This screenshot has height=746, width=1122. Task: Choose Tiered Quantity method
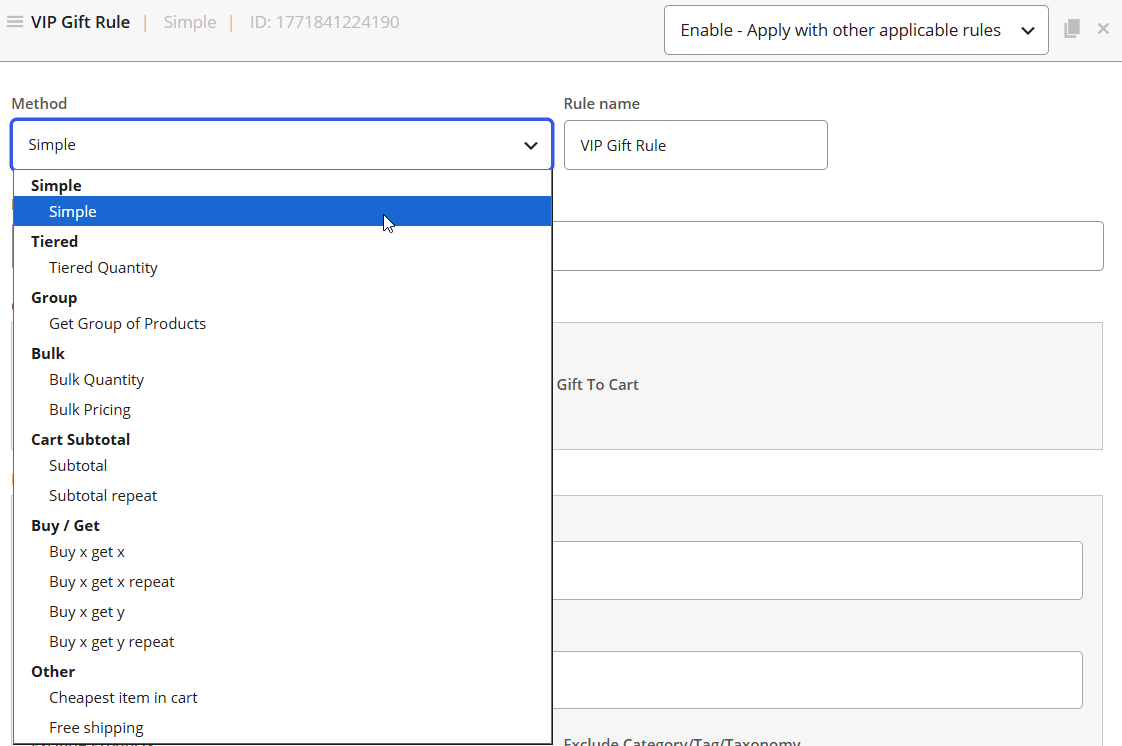pos(282,268)
